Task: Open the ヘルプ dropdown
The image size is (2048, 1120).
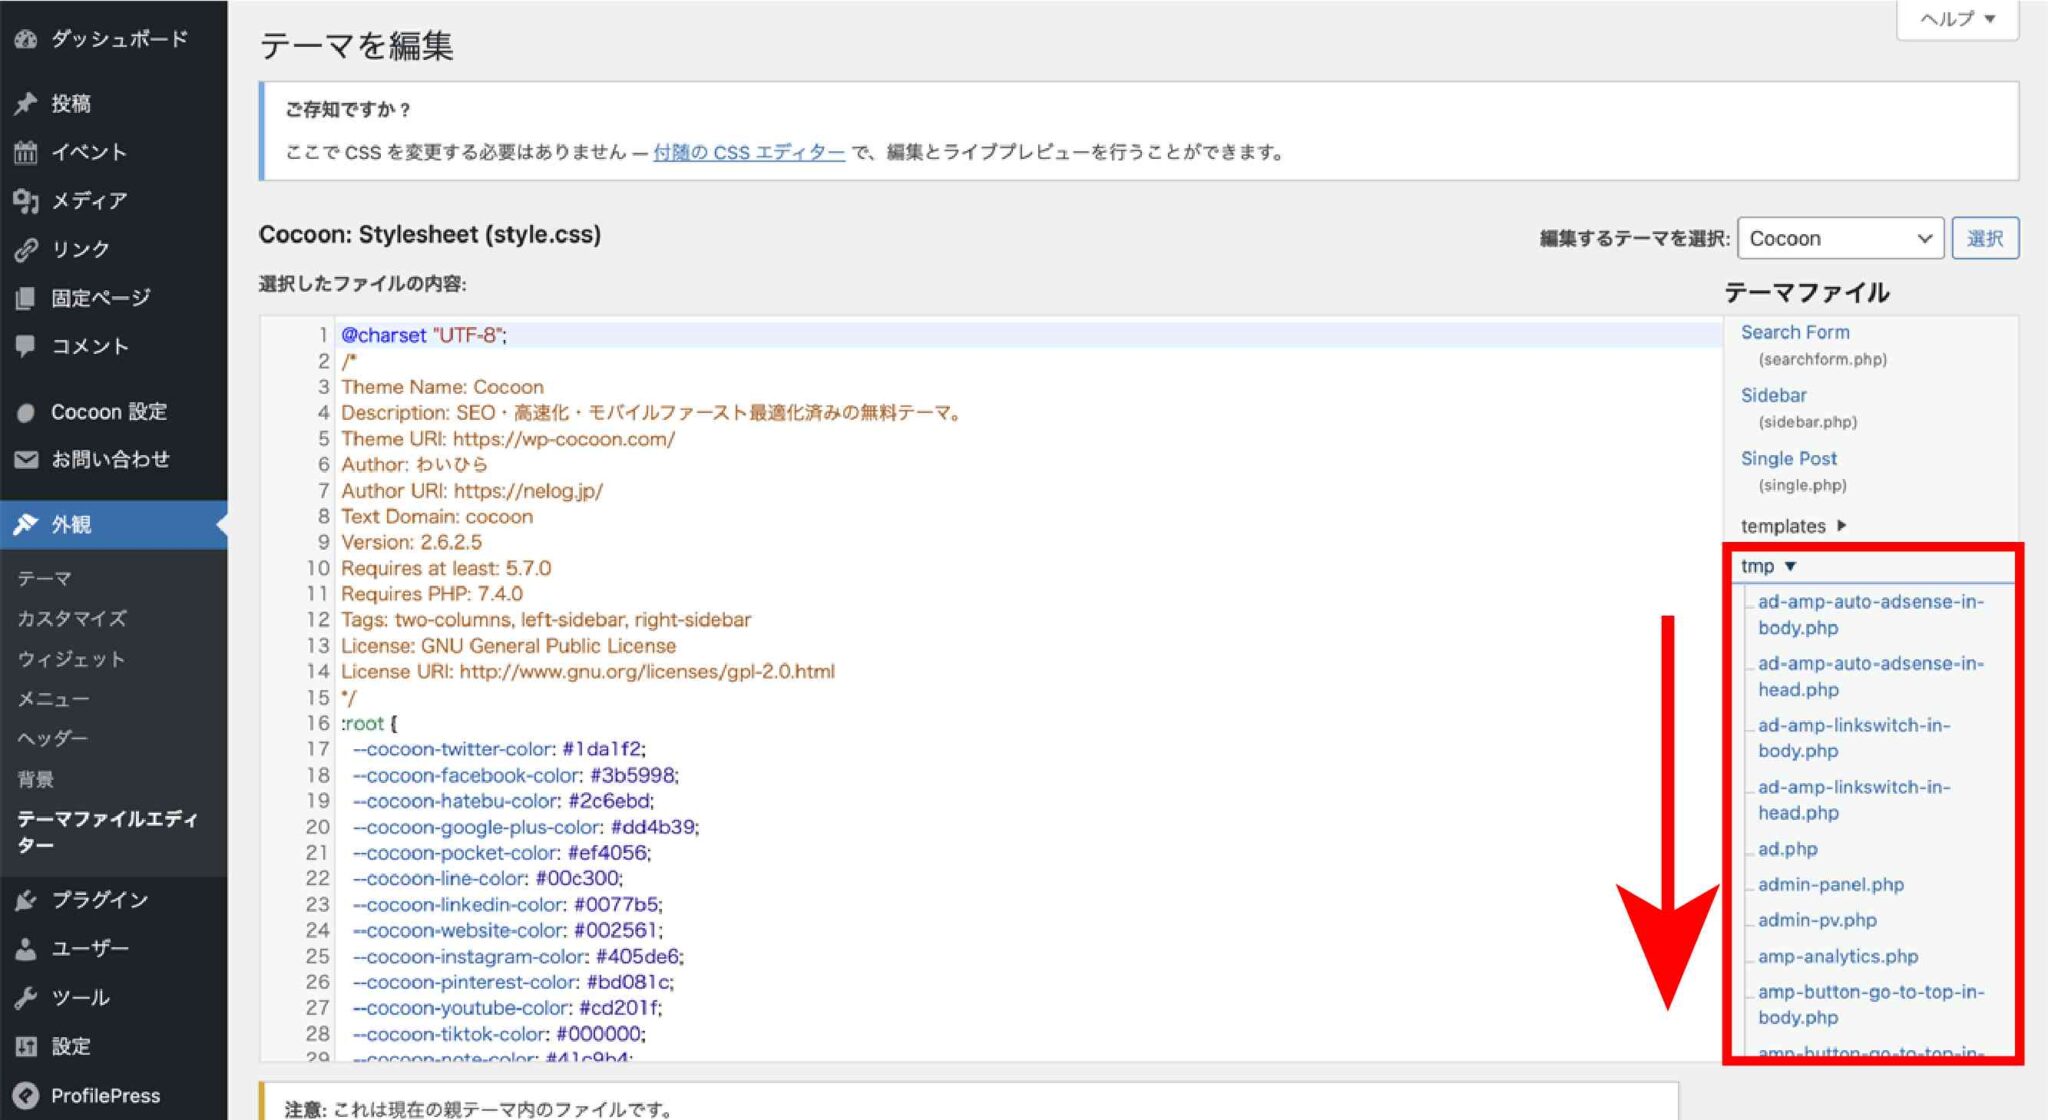Action: (x=1956, y=18)
